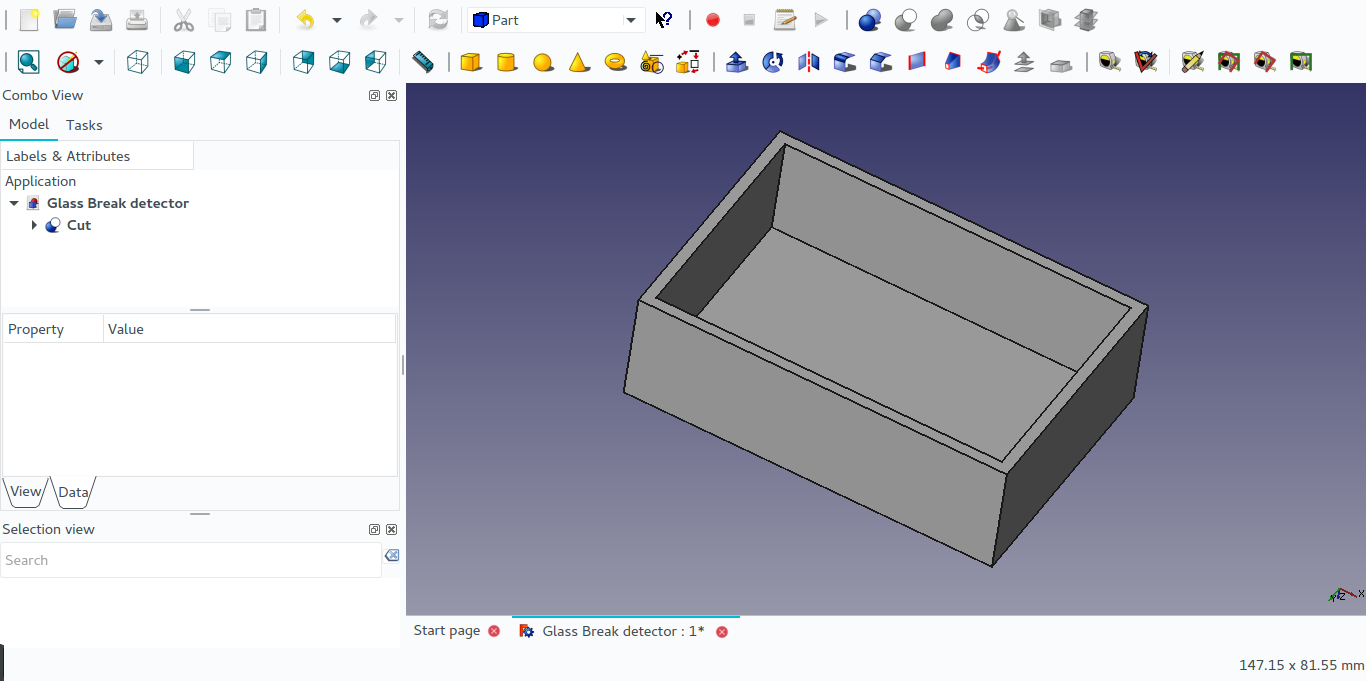Fuse shapes with Union tool

(x=942, y=20)
